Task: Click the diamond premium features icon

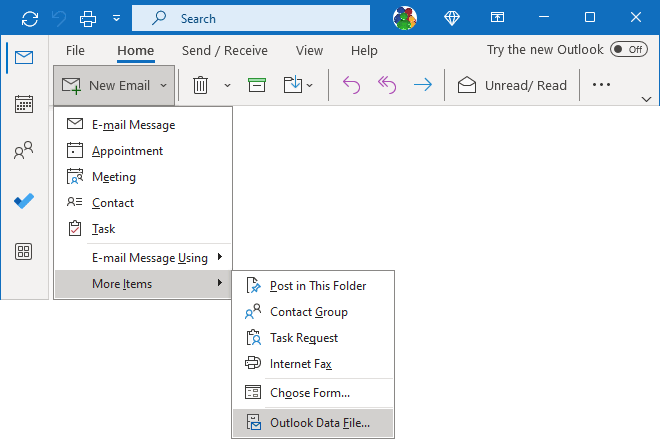Action: point(452,18)
